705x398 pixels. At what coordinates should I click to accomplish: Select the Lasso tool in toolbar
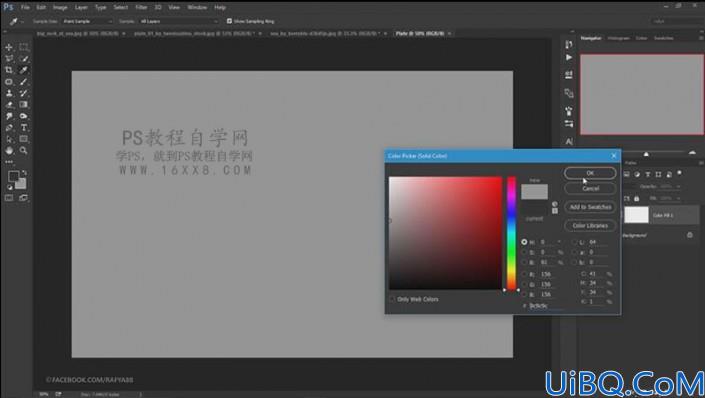(9, 58)
